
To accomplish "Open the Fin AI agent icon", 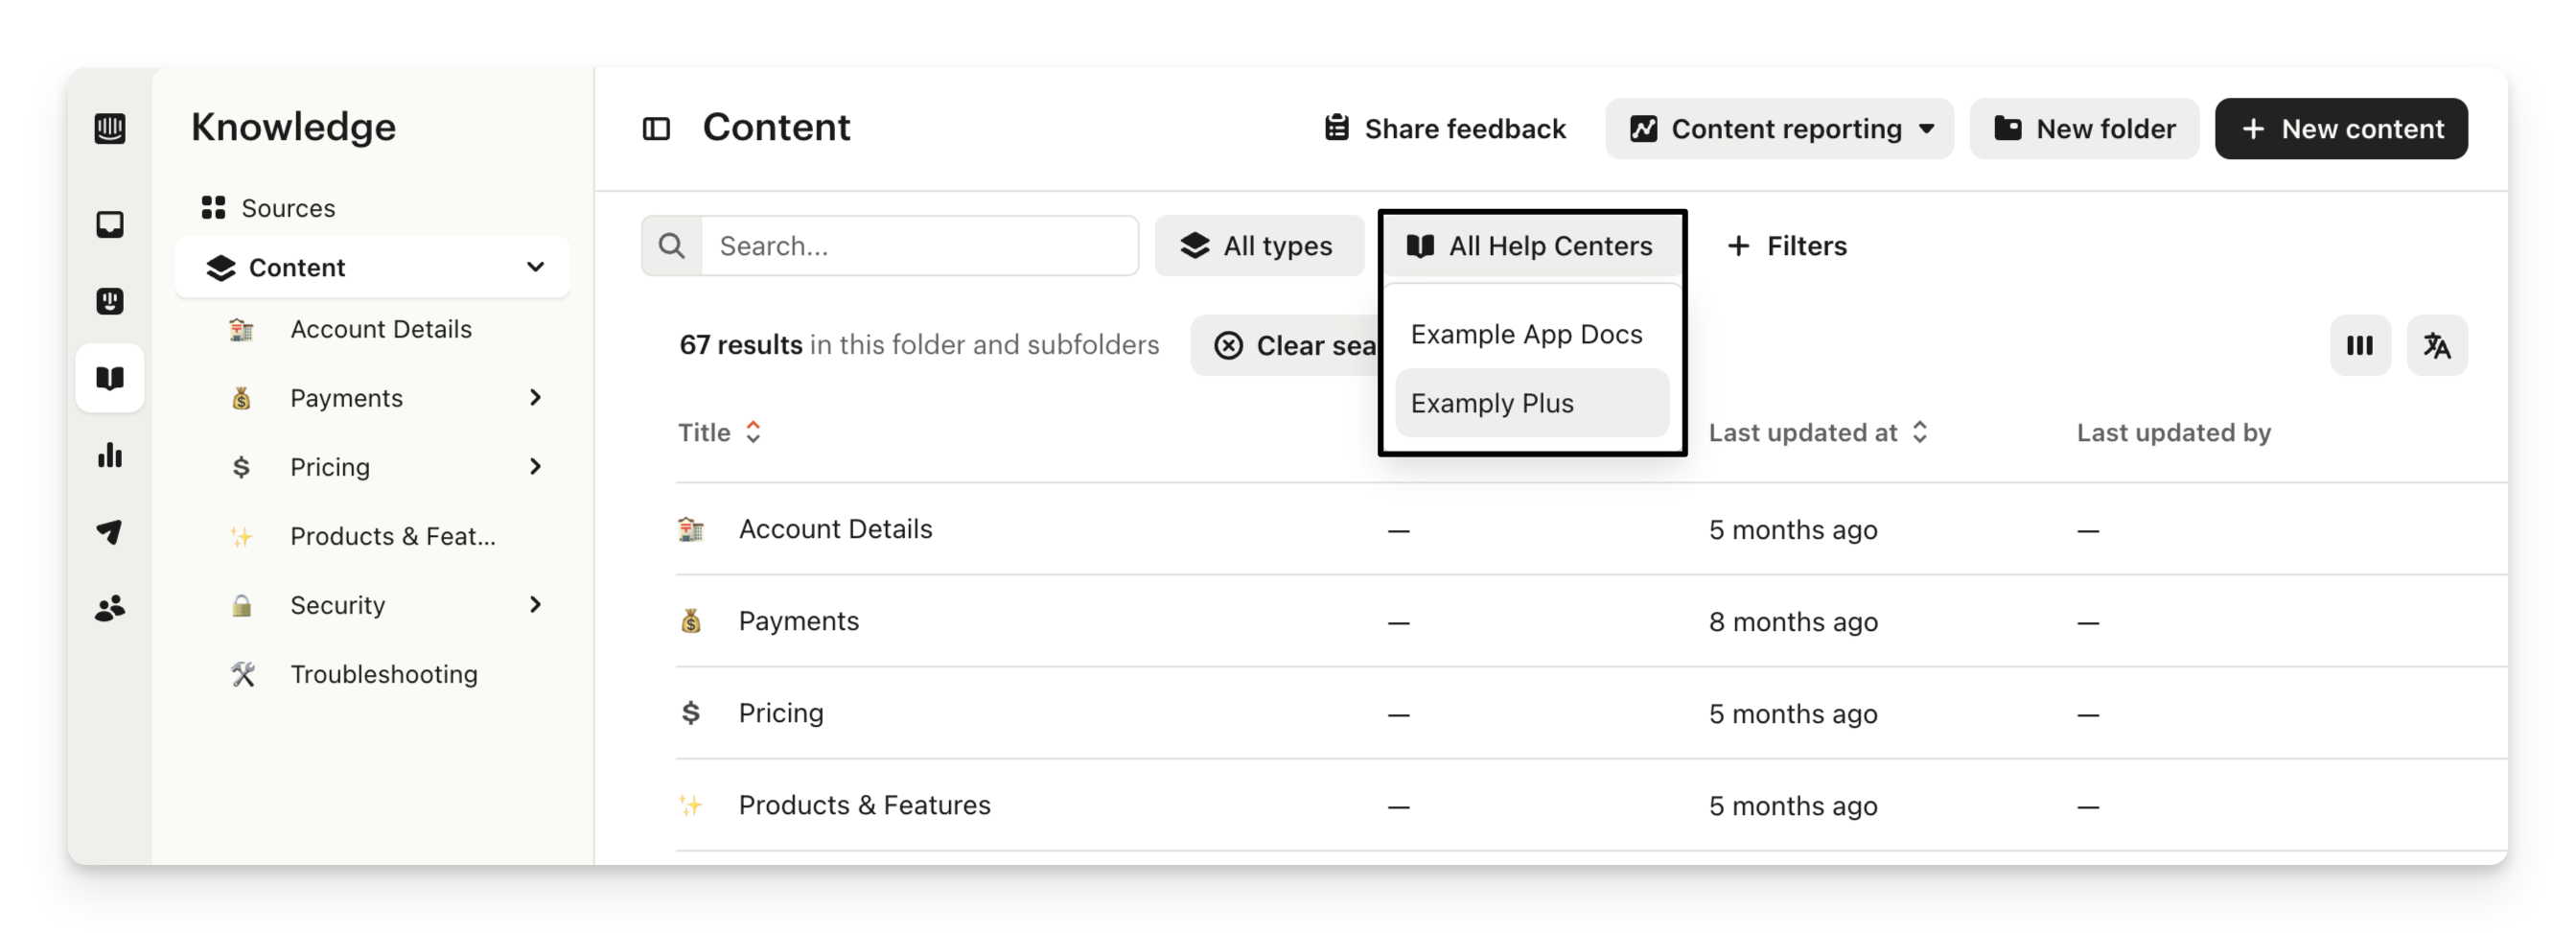I will coord(110,301).
